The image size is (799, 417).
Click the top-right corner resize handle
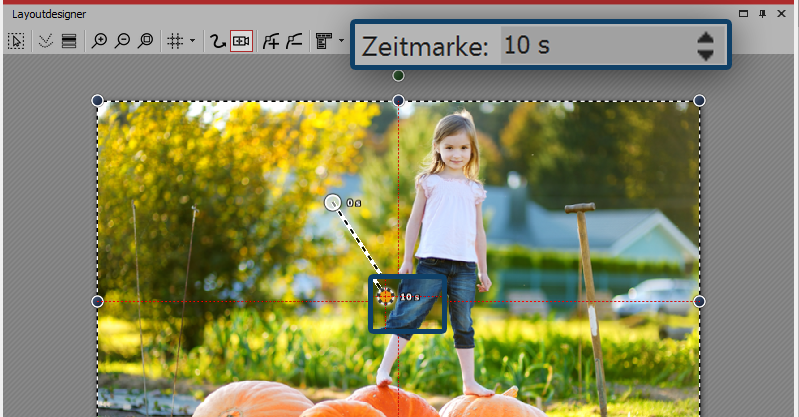point(700,100)
